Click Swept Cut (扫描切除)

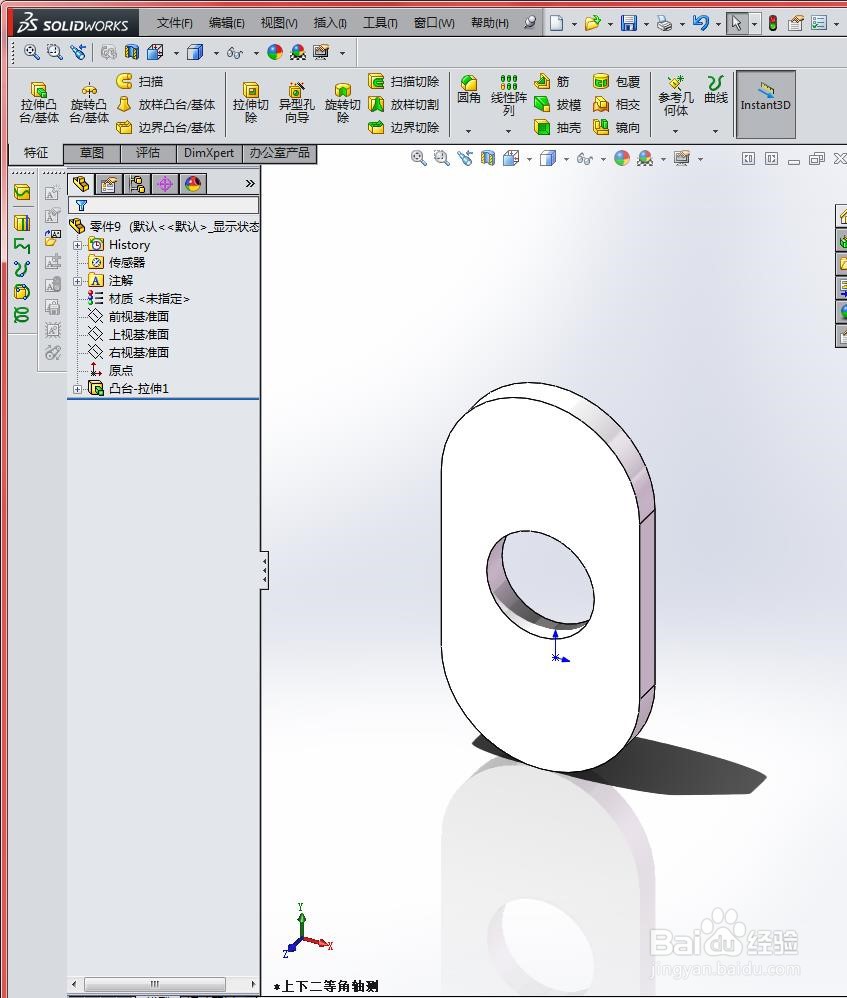[403, 81]
